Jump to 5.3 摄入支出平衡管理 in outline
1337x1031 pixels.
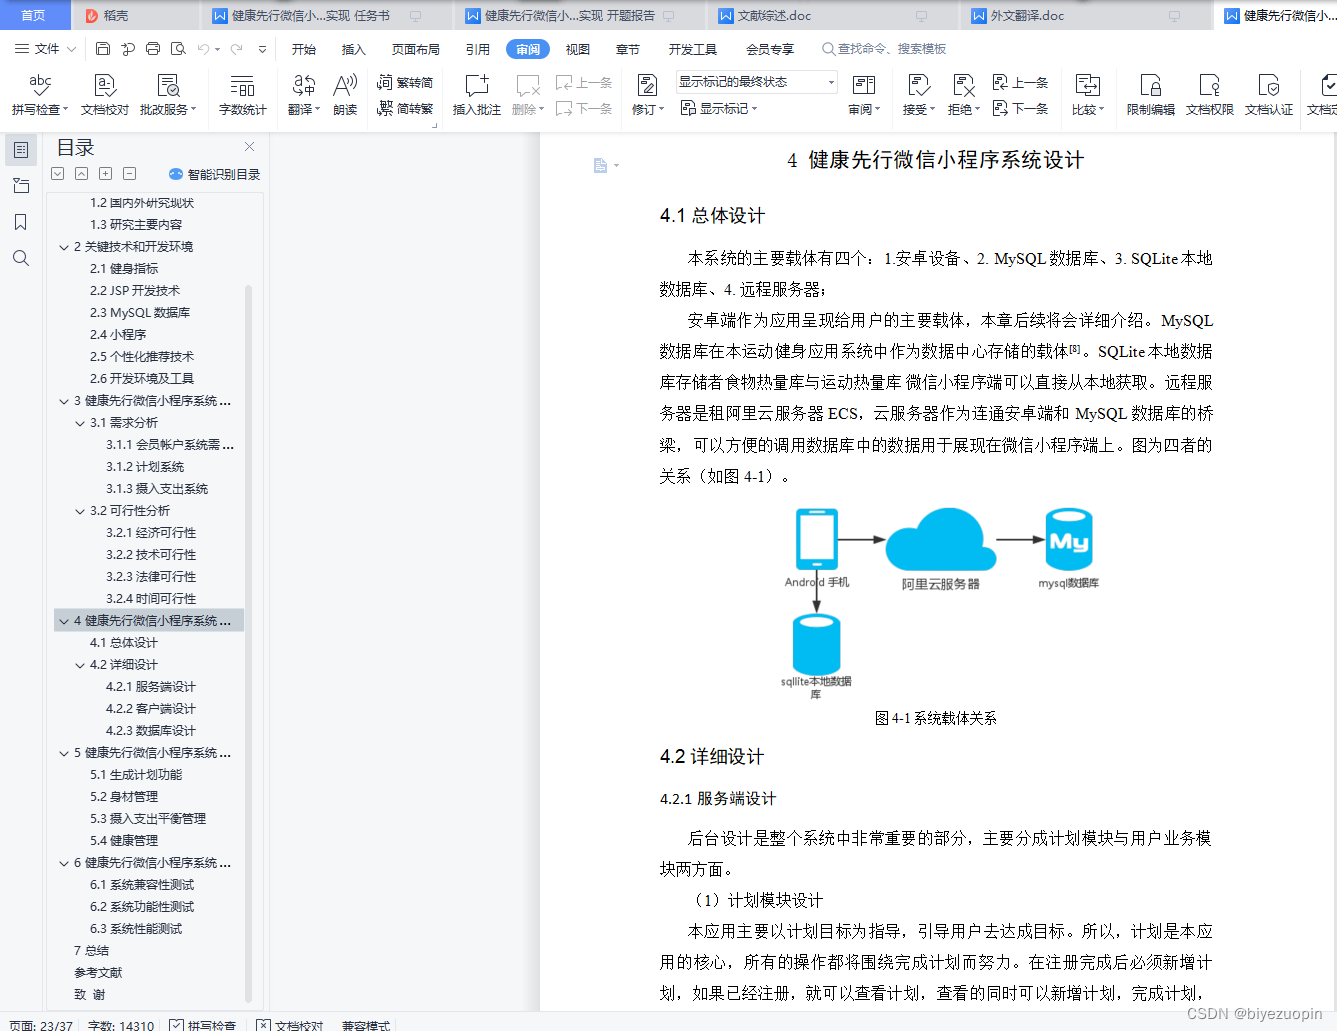point(148,819)
